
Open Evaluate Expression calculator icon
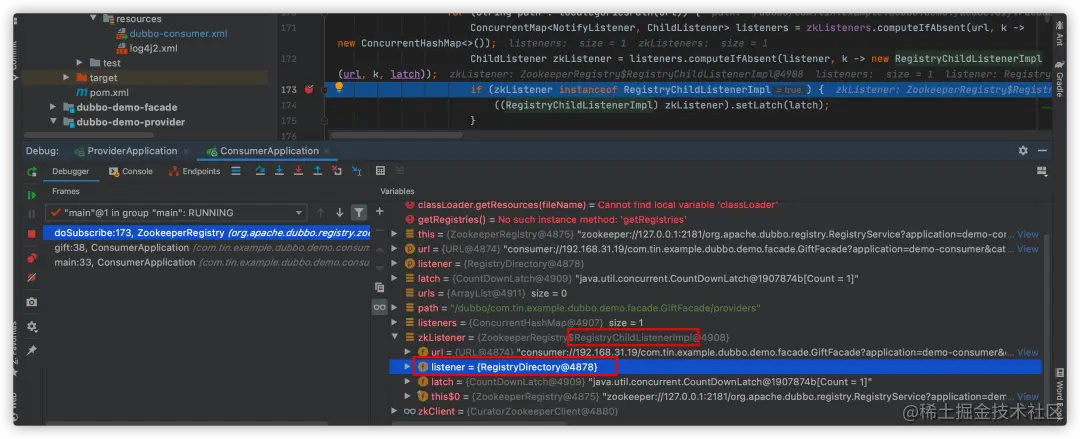[x=380, y=171]
